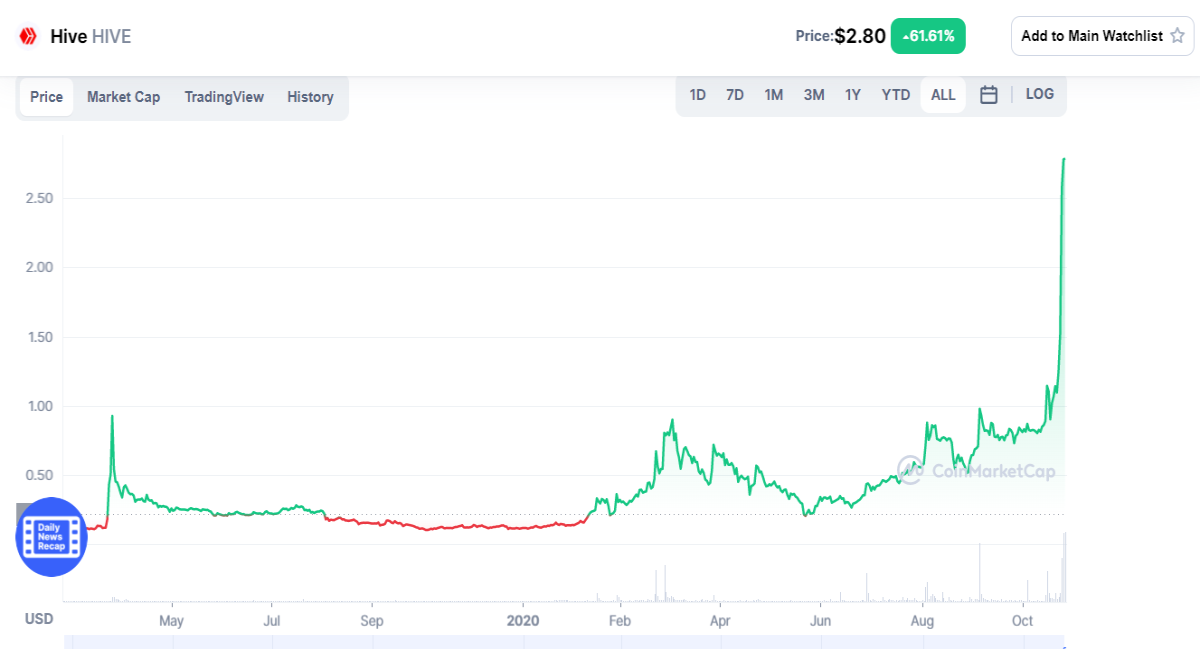Click the 2020 x-axis label
Image resolution: width=1200 pixels, height=649 pixels.
click(523, 620)
